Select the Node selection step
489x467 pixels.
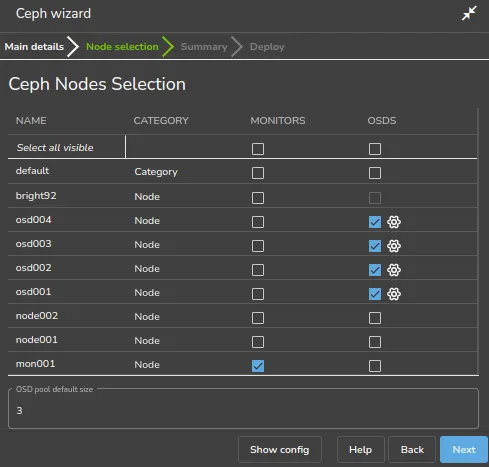tap(122, 47)
